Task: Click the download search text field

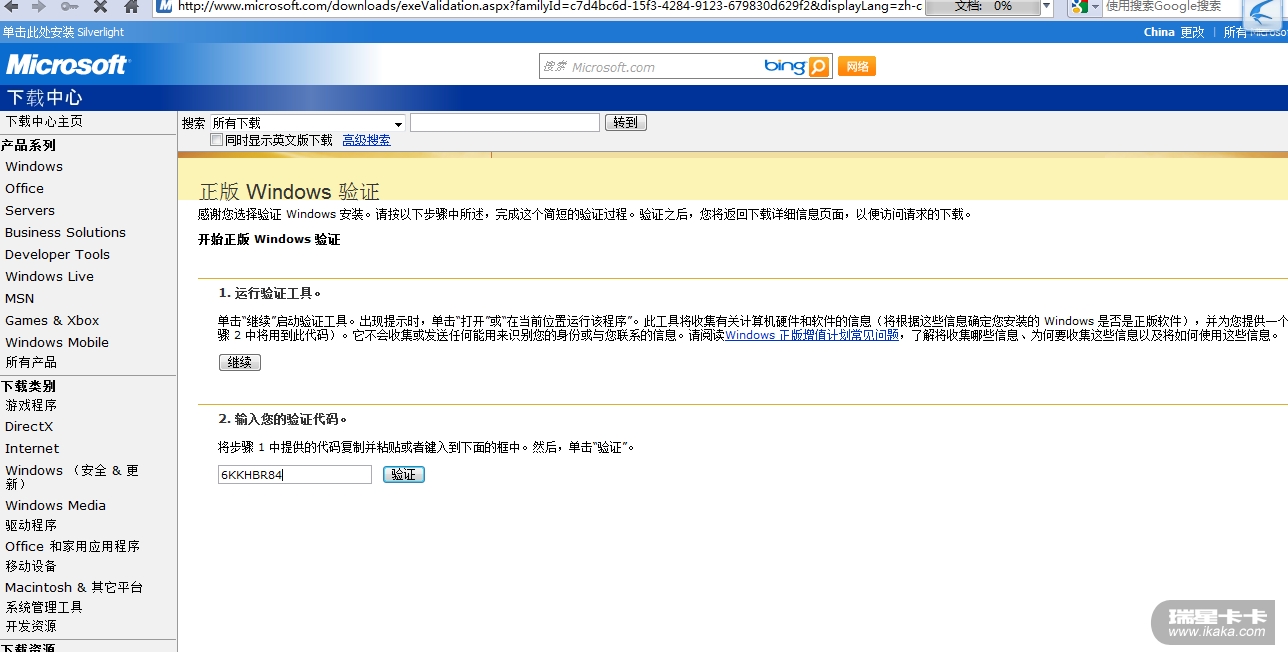Action: pos(505,122)
